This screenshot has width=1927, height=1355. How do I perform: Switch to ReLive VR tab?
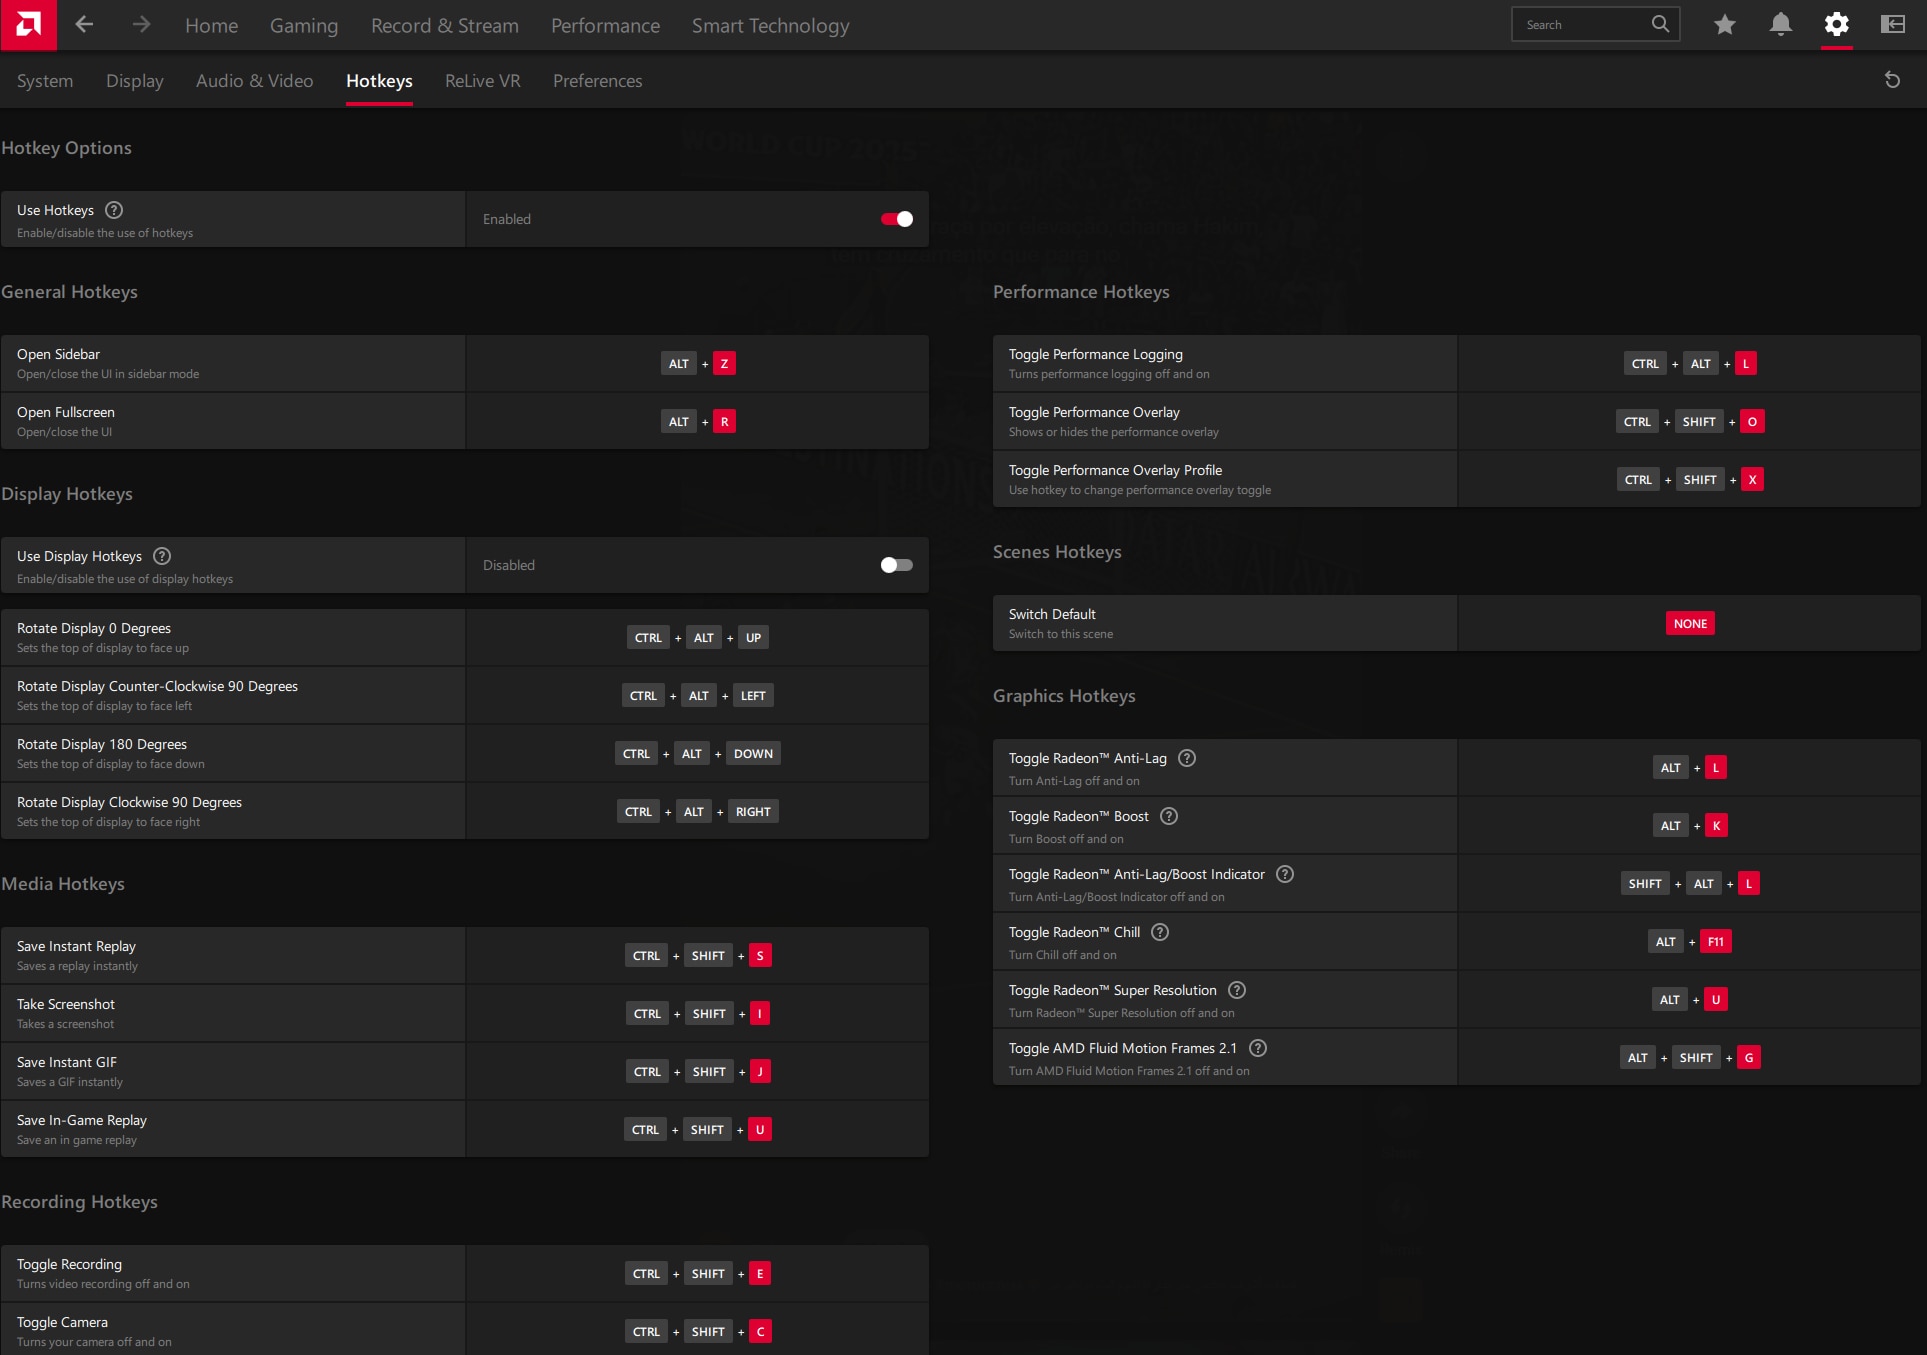click(483, 81)
